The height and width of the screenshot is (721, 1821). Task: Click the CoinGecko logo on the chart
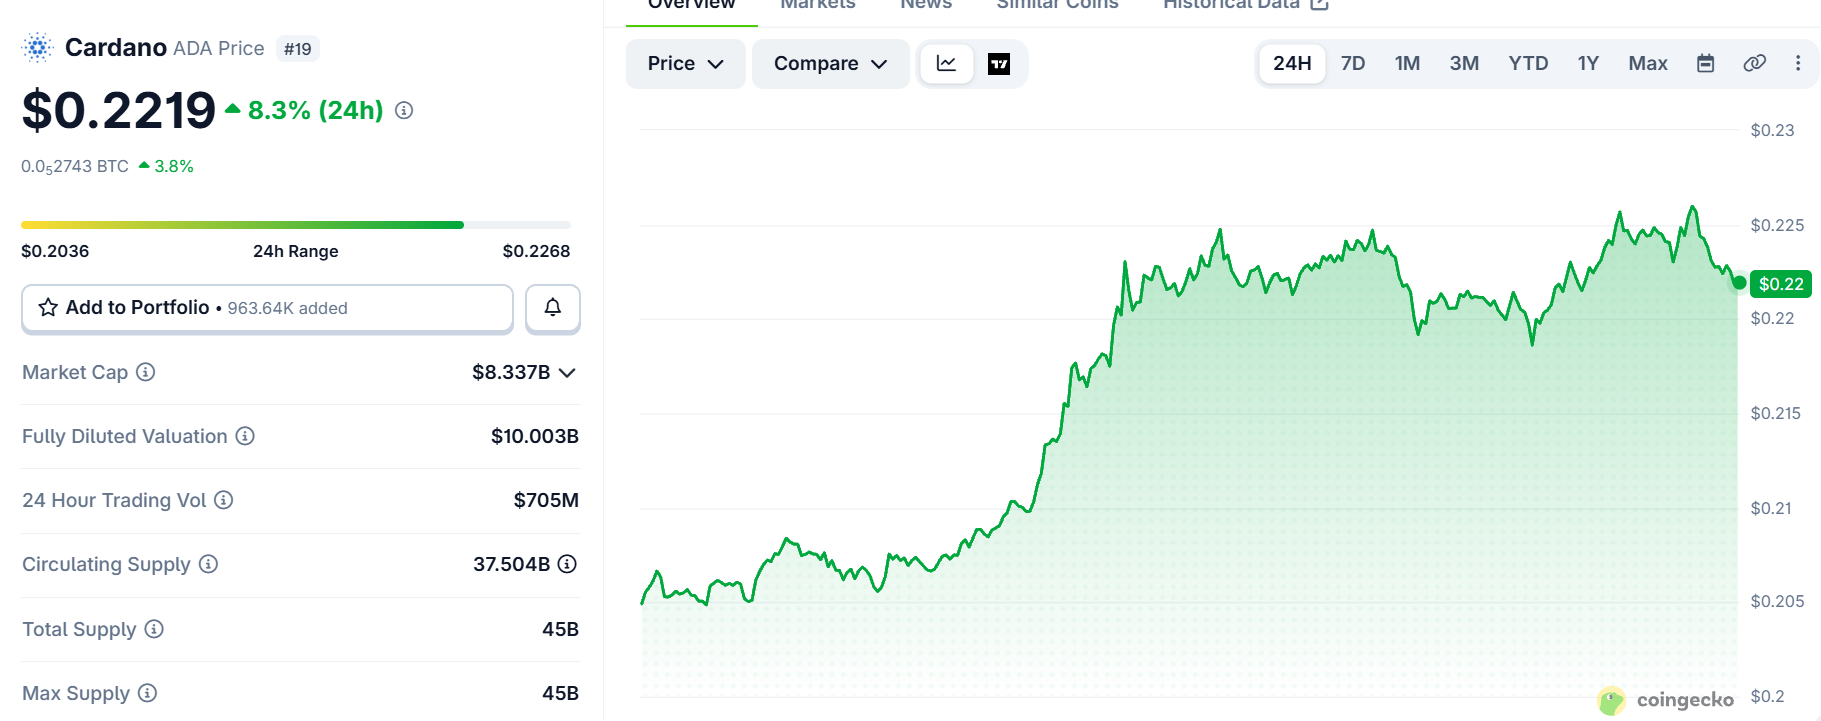tap(1666, 700)
